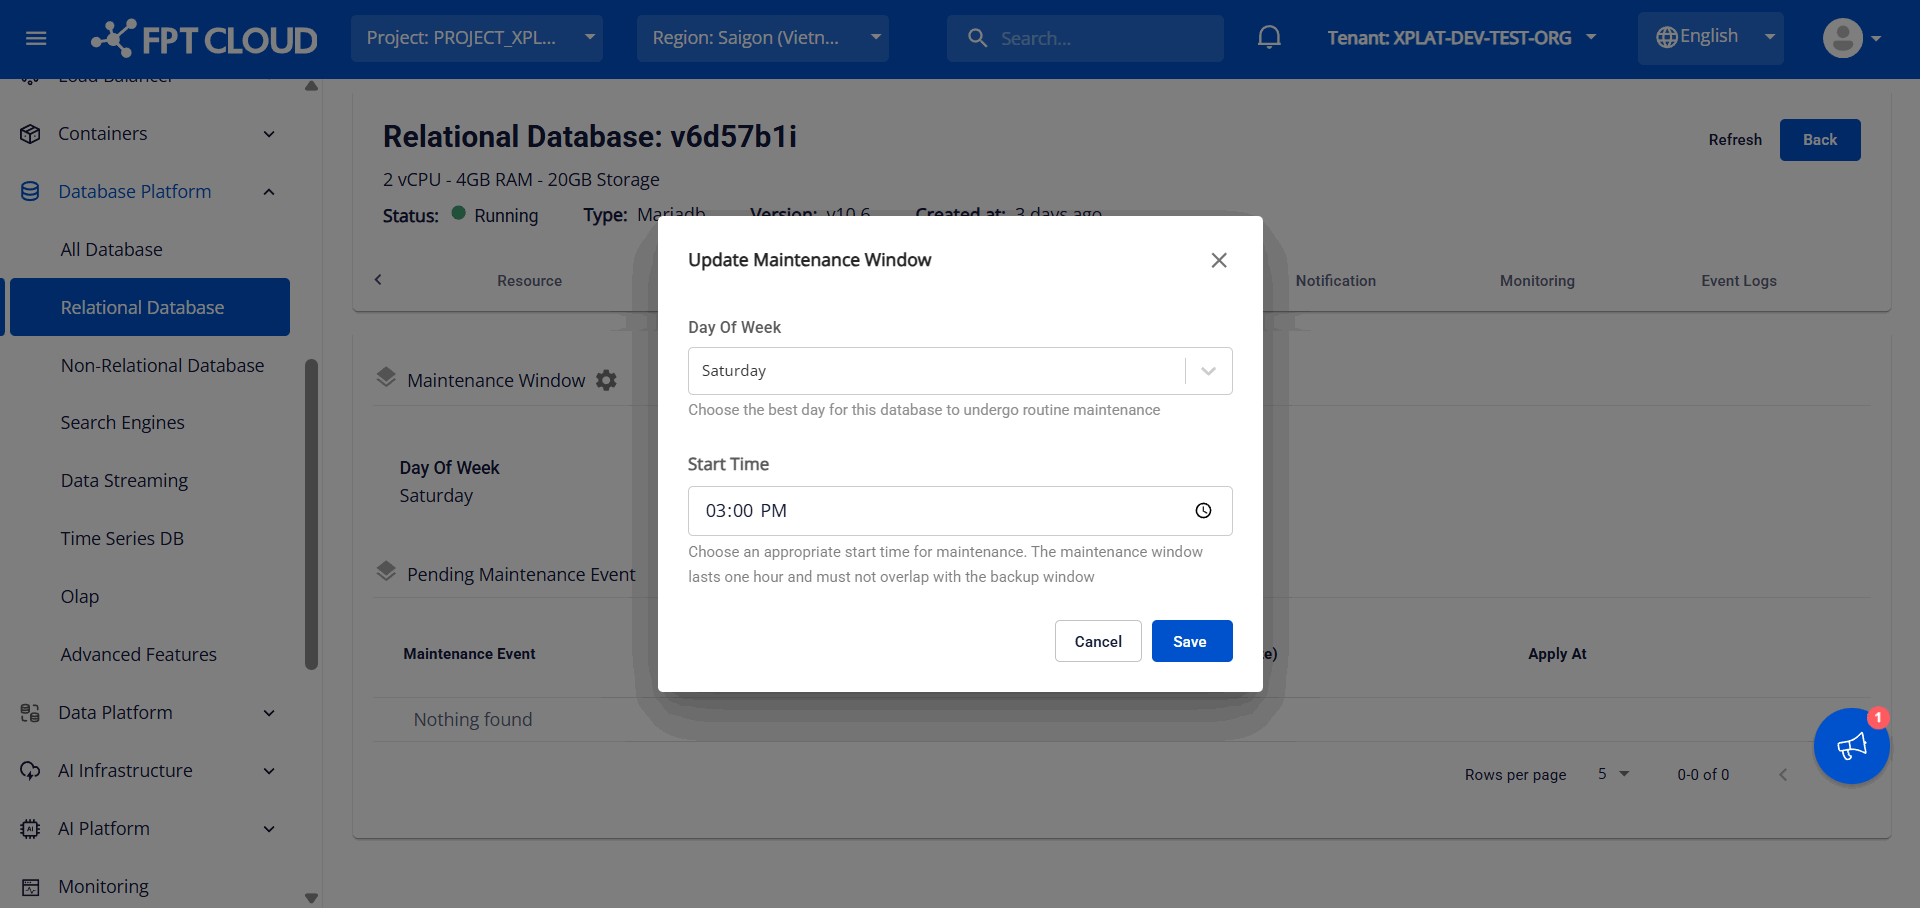Switch to the Event Logs tab
Image resolution: width=1920 pixels, height=908 pixels.
(1738, 281)
